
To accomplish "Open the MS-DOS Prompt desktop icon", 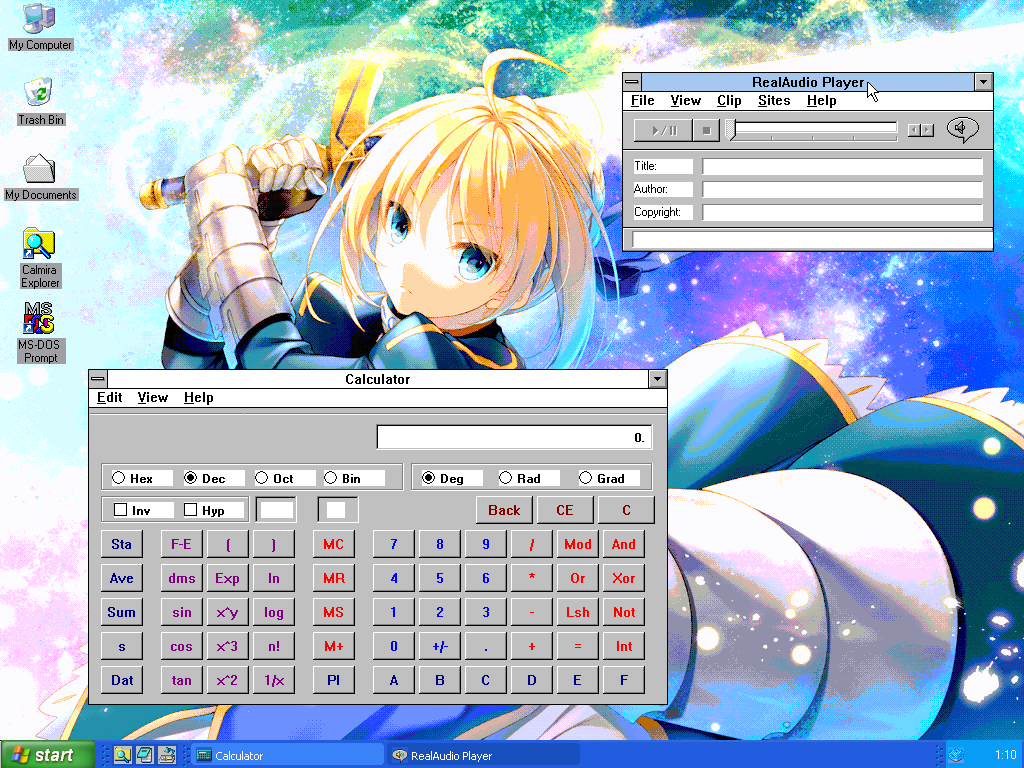I will point(40,318).
